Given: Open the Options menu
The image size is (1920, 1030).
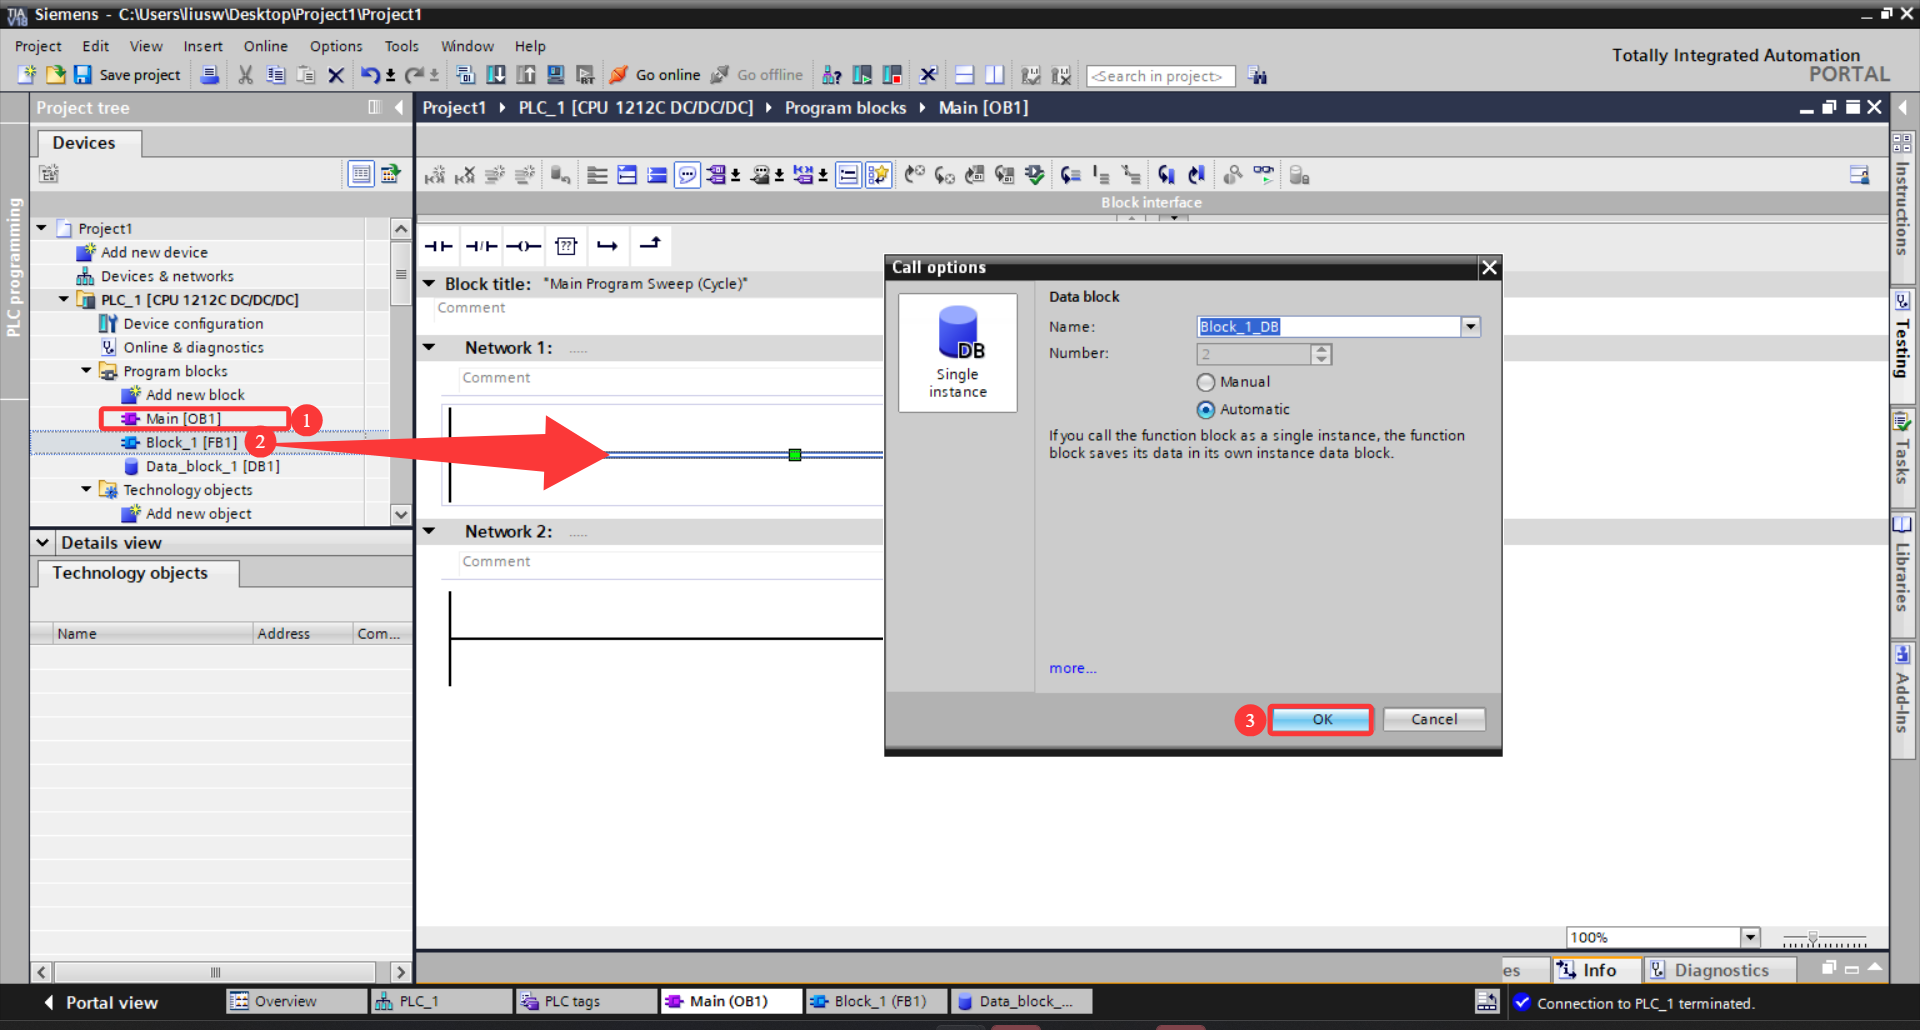Looking at the screenshot, I should pyautogui.click(x=336, y=46).
